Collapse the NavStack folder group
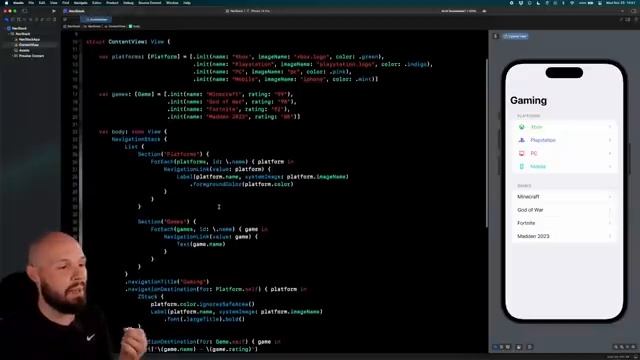 (x=9, y=34)
